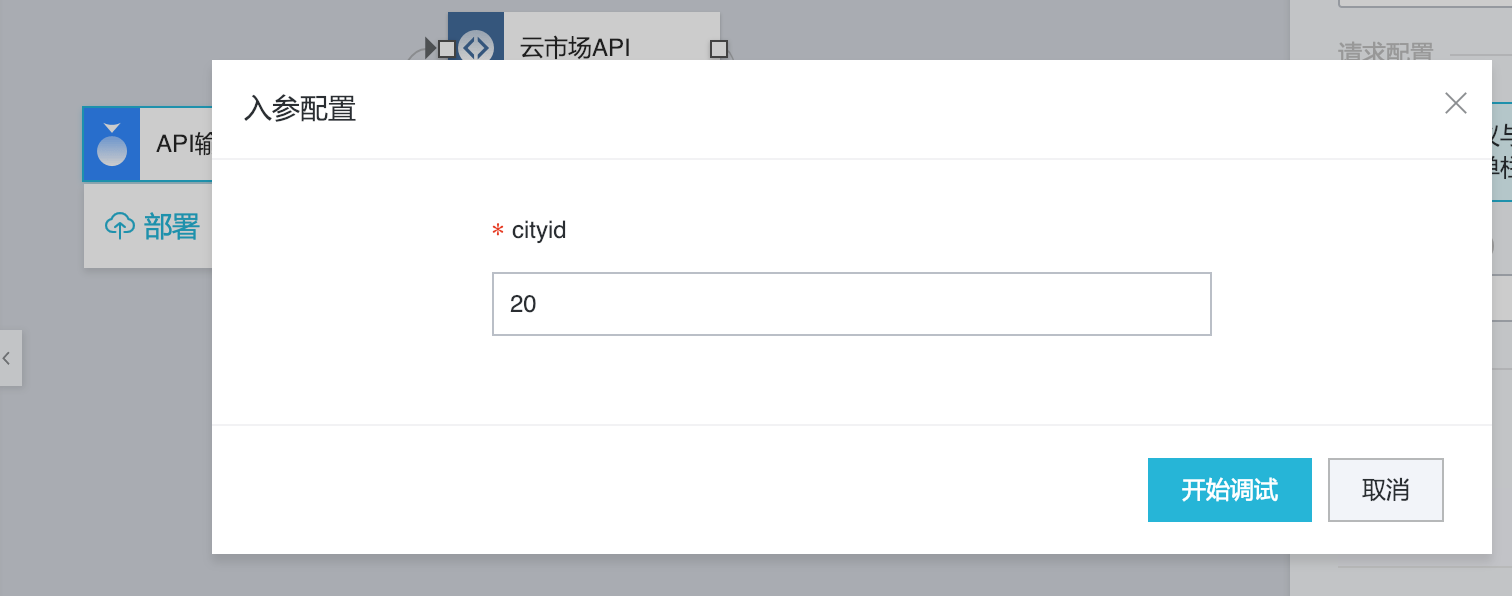Click the 部署 deploy label
This screenshot has width=1512, height=596.
(x=172, y=227)
